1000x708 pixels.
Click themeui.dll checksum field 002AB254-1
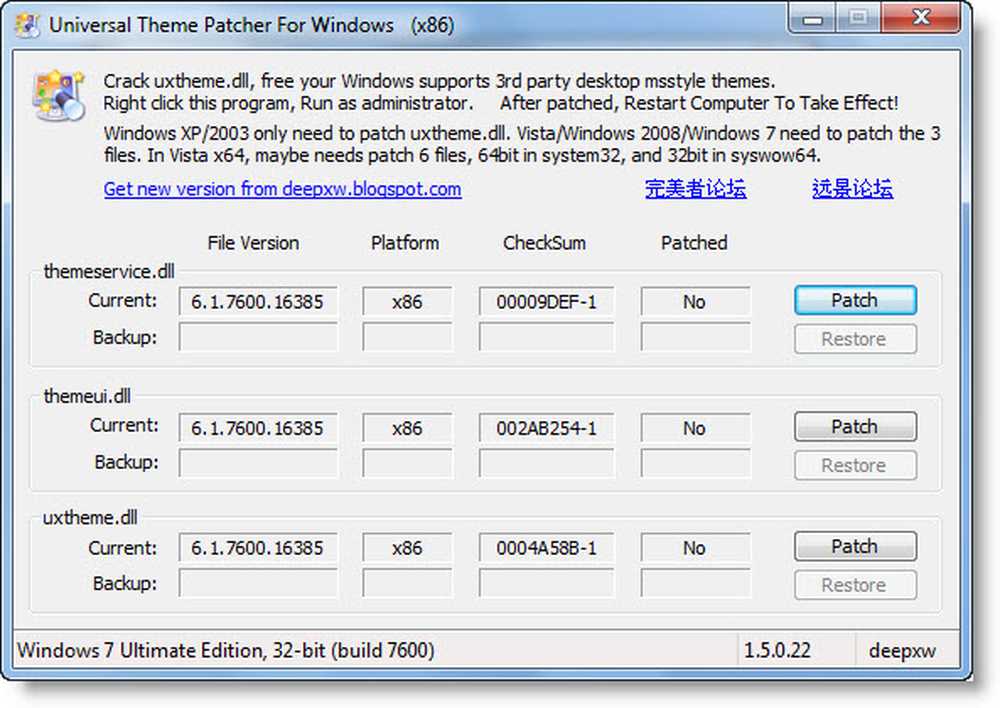click(546, 428)
